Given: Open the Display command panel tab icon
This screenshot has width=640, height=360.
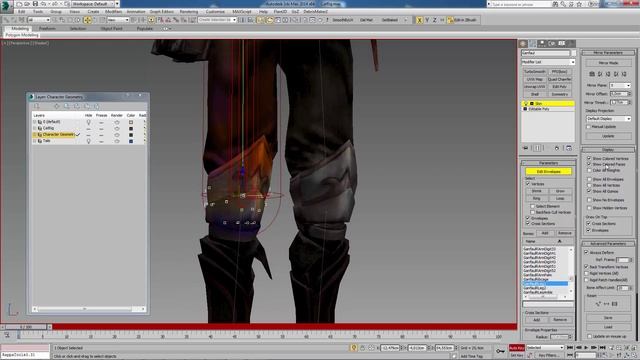Looking at the screenshot, I should coord(562,43).
